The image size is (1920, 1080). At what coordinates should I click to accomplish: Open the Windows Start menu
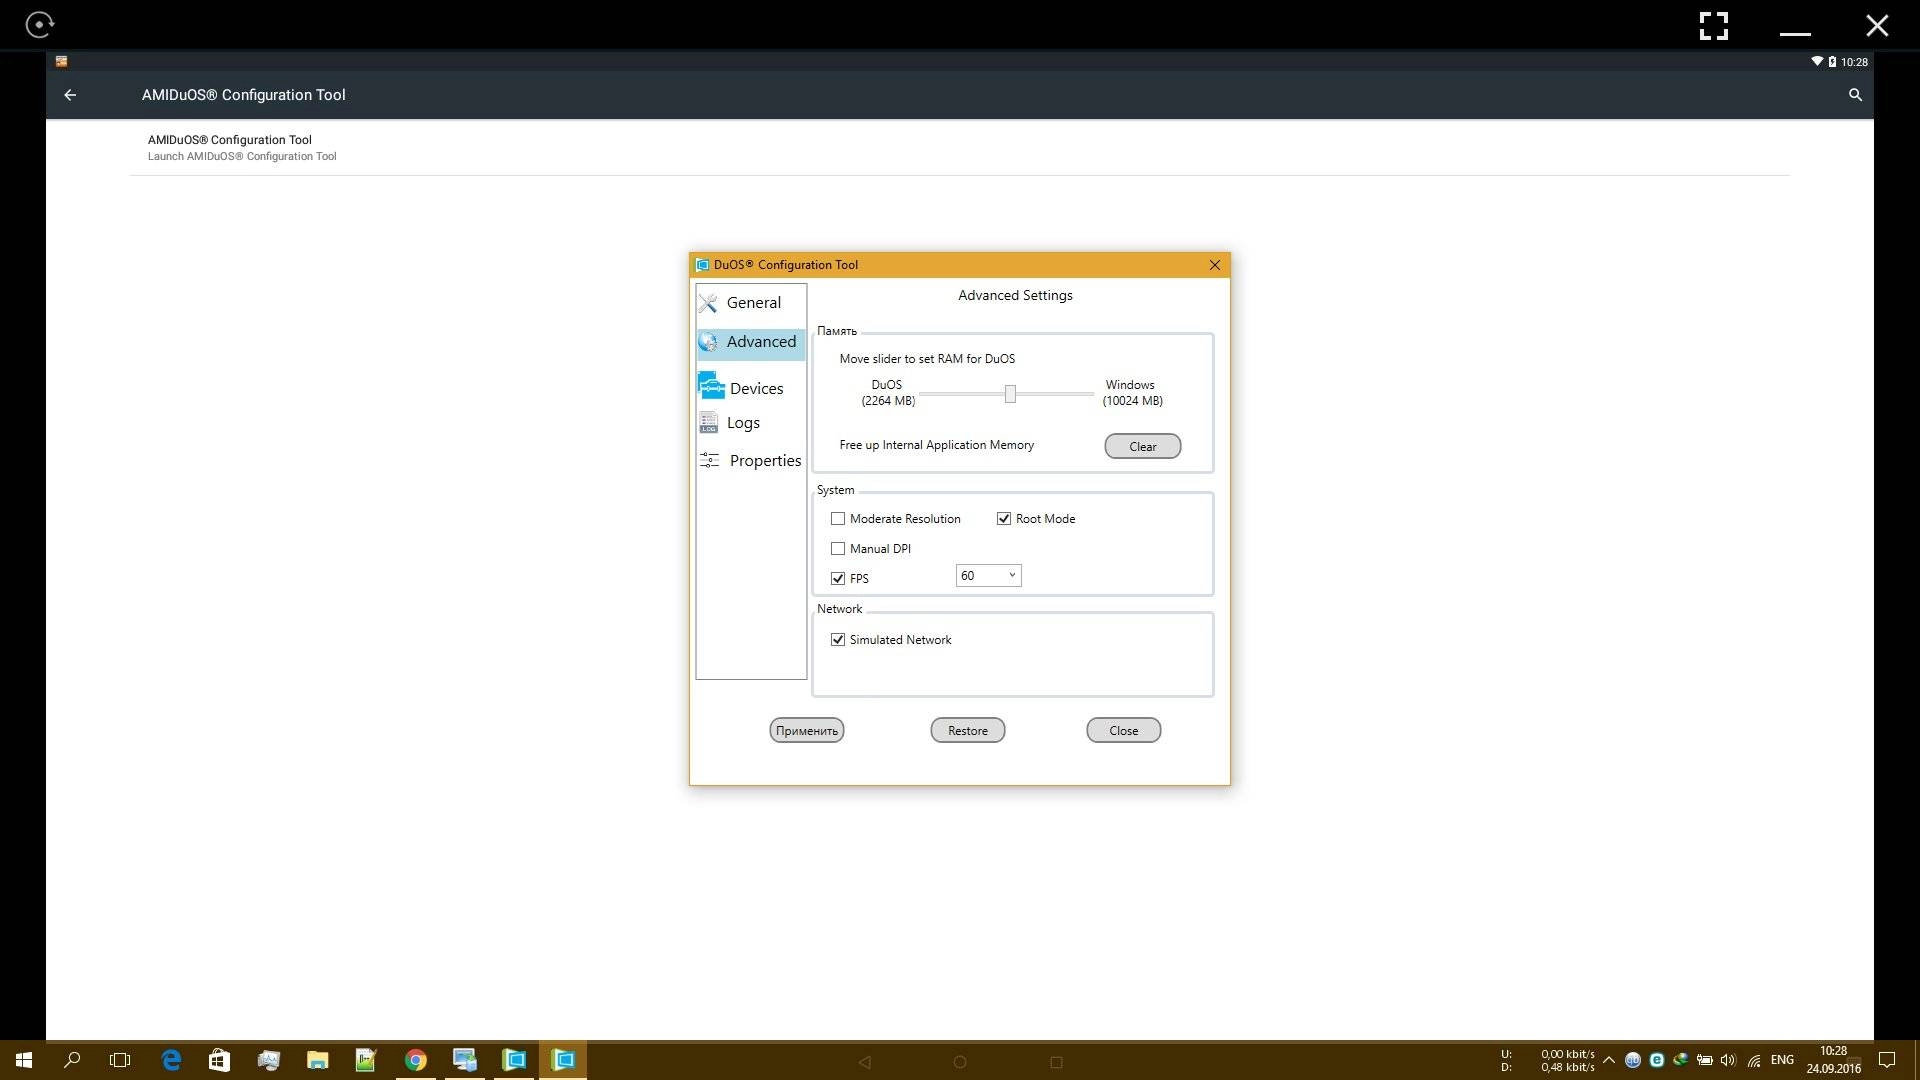pos(24,1060)
